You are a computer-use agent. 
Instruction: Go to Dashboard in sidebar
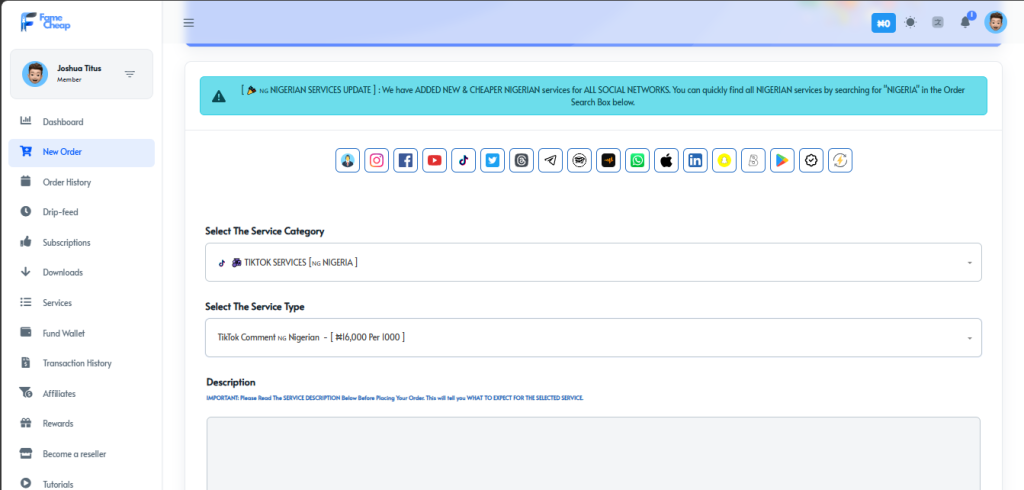click(x=82, y=122)
